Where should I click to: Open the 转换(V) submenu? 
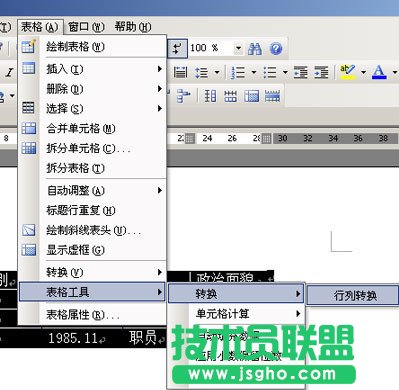point(92,272)
